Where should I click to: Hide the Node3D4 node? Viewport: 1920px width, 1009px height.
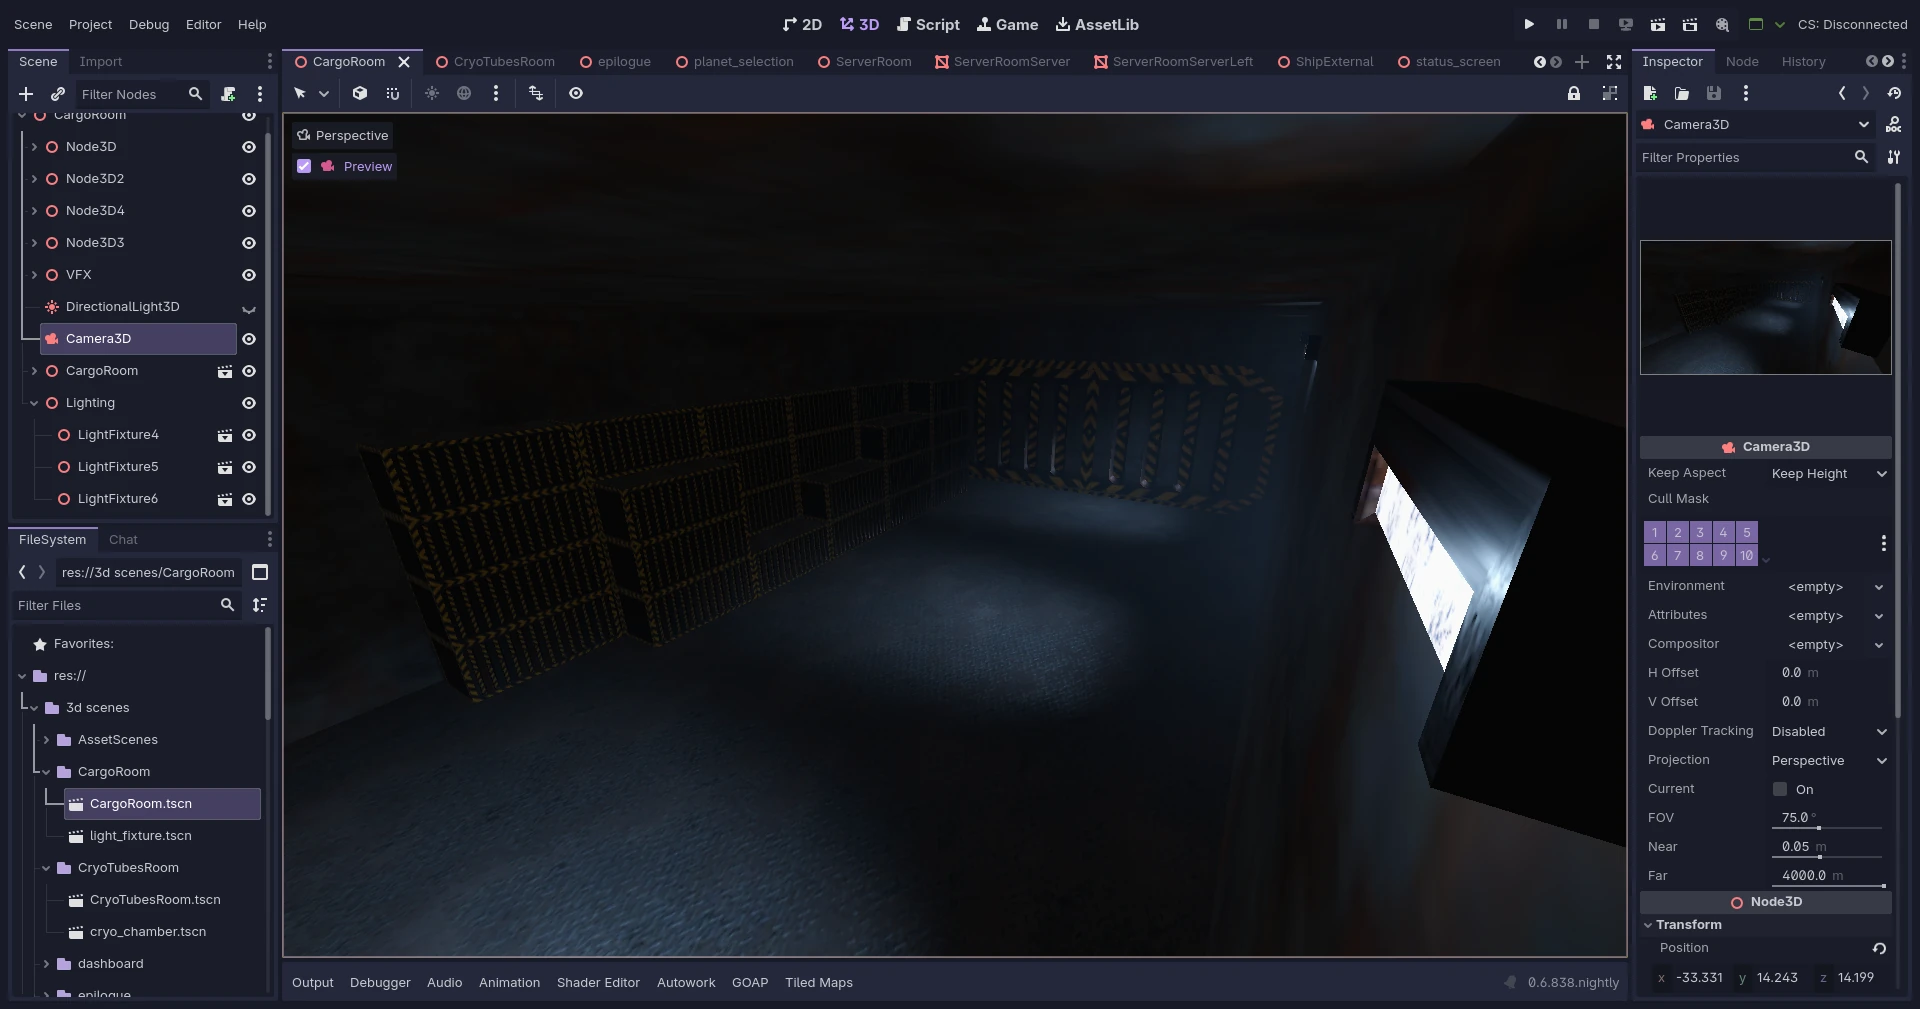point(249,211)
